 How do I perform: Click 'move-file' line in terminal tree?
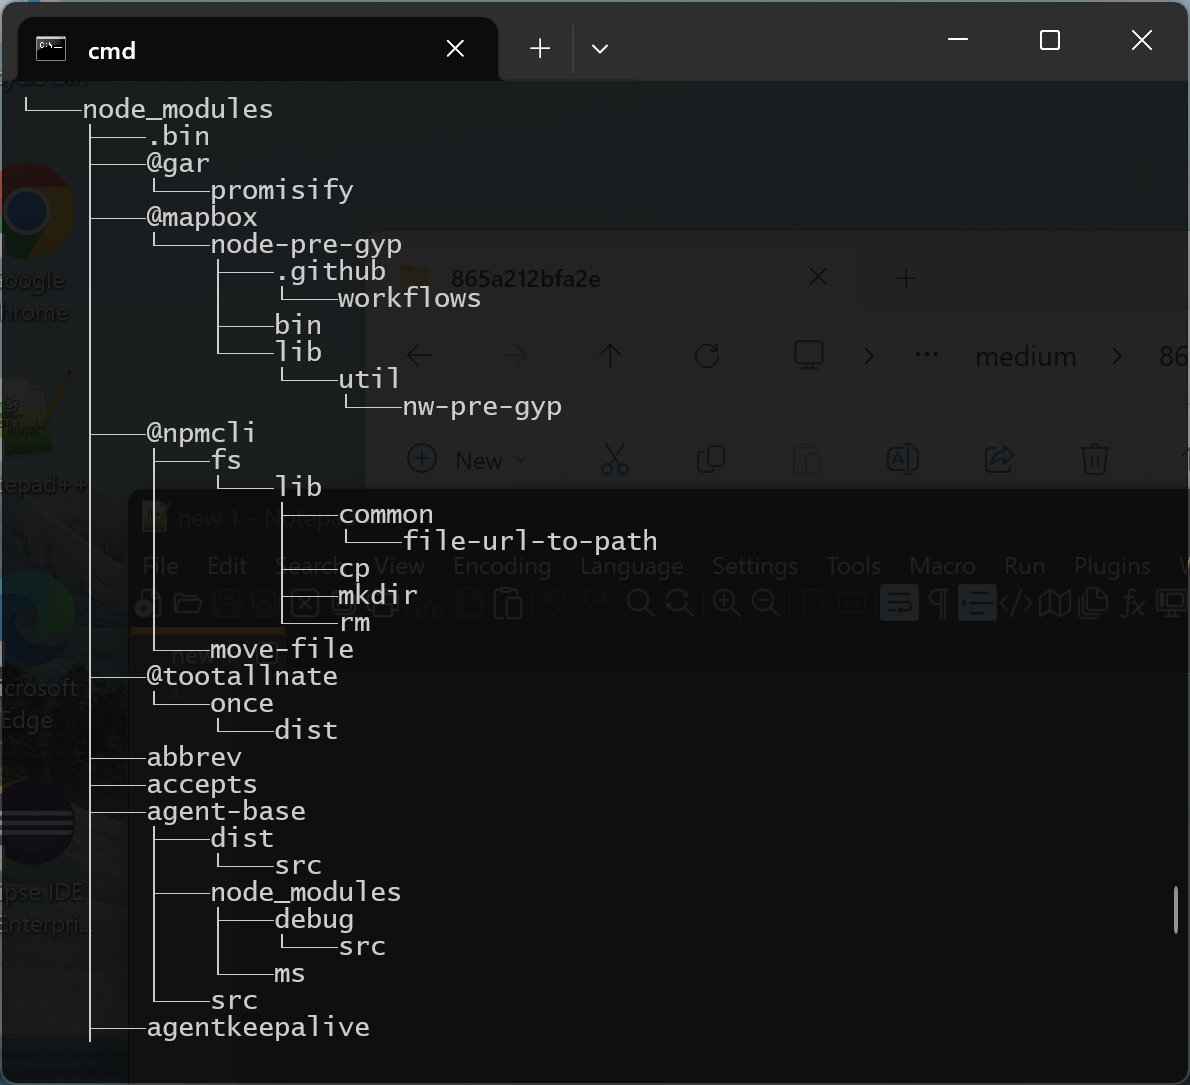point(282,649)
